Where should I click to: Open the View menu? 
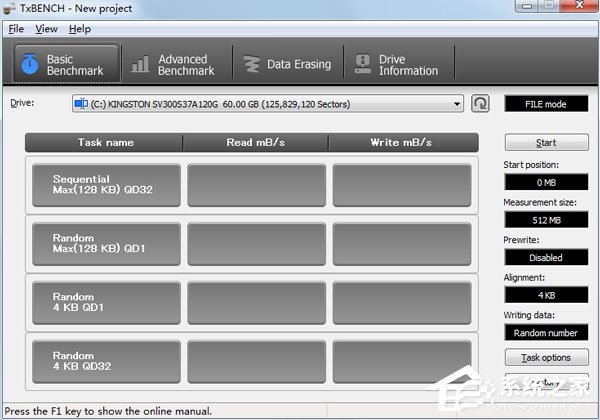(46, 29)
